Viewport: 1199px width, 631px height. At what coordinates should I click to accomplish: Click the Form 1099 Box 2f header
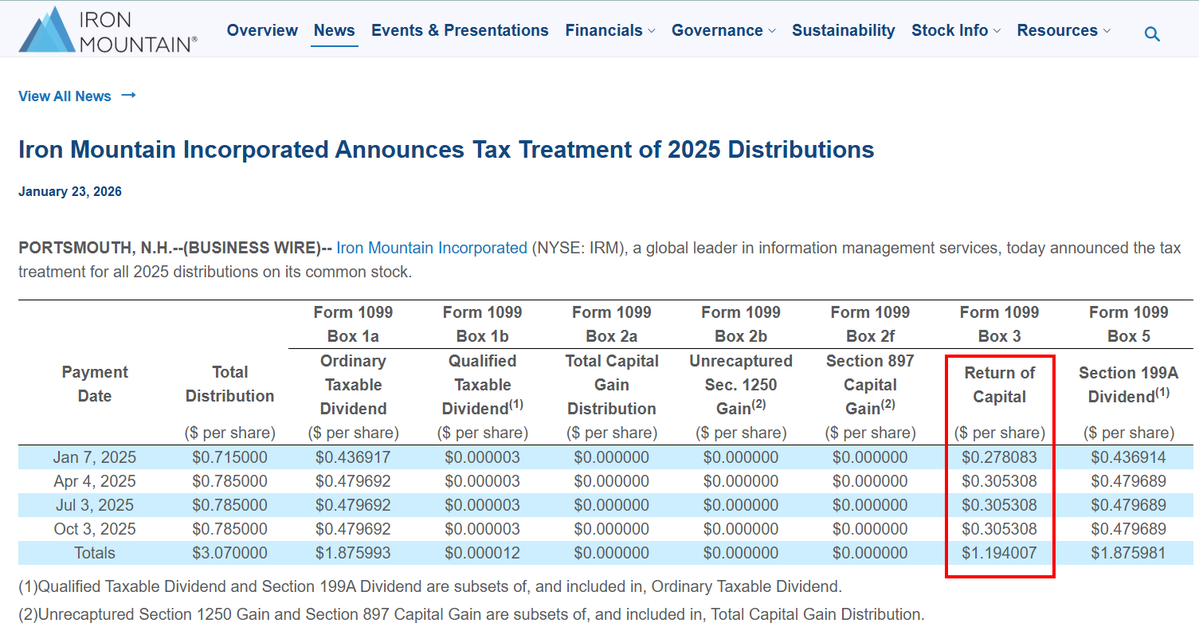(870, 324)
